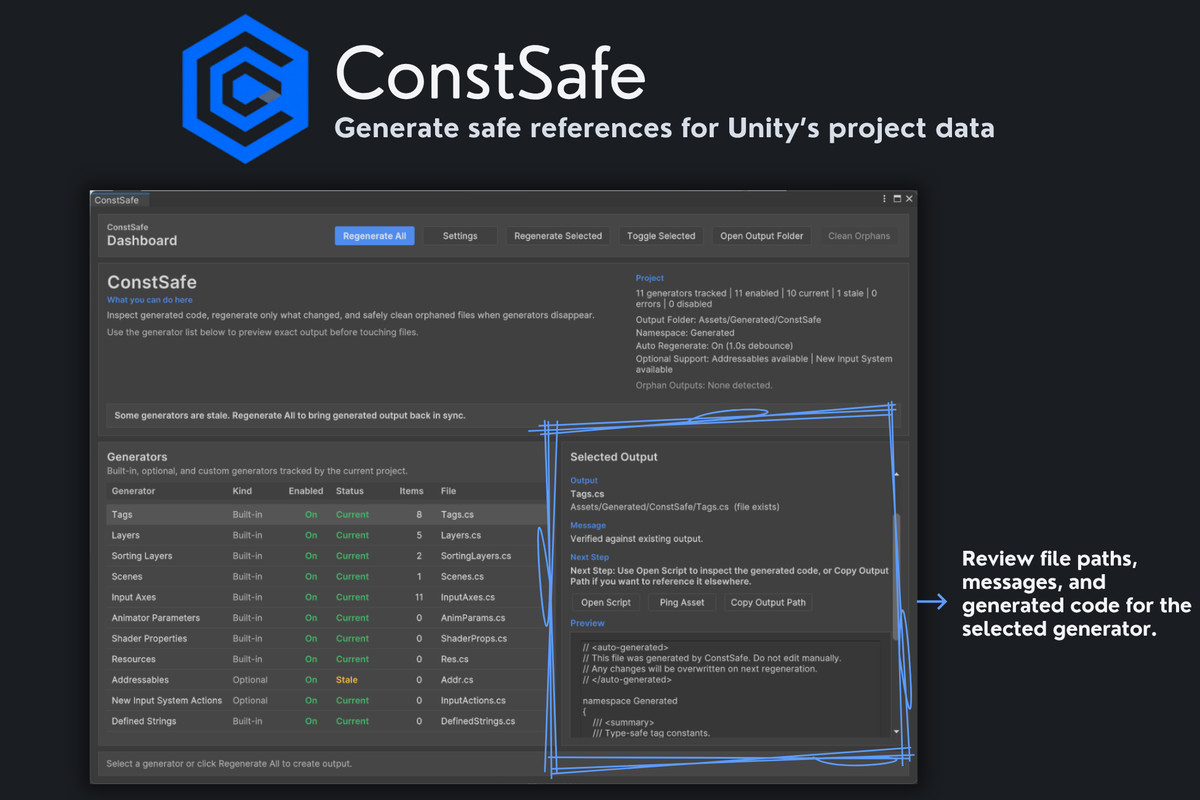Click the Kind column header
The width and height of the screenshot is (1200, 800).
(x=242, y=491)
